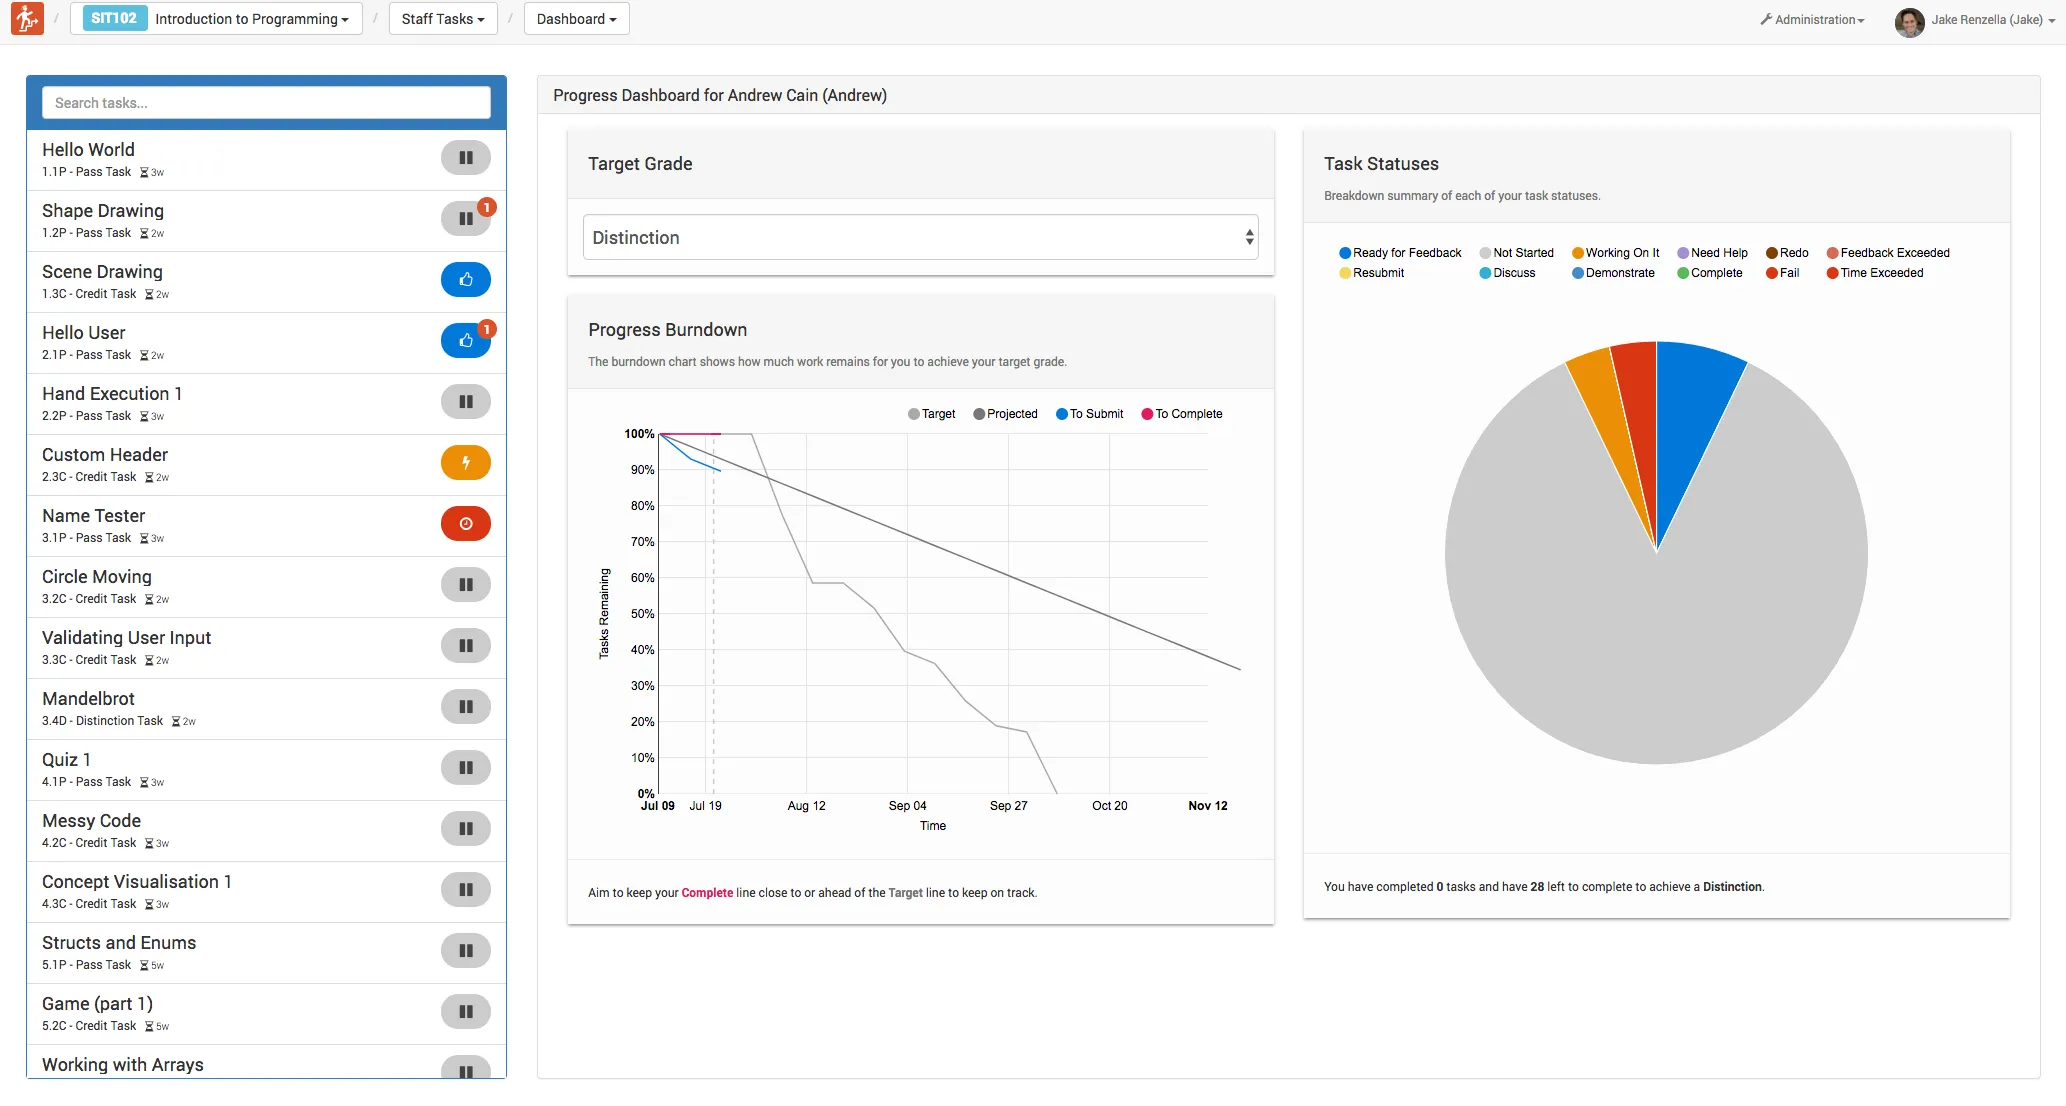Toggle the Not Started pie legend entry
This screenshot has width=2066, height=1106.
(x=1516, y=253)
